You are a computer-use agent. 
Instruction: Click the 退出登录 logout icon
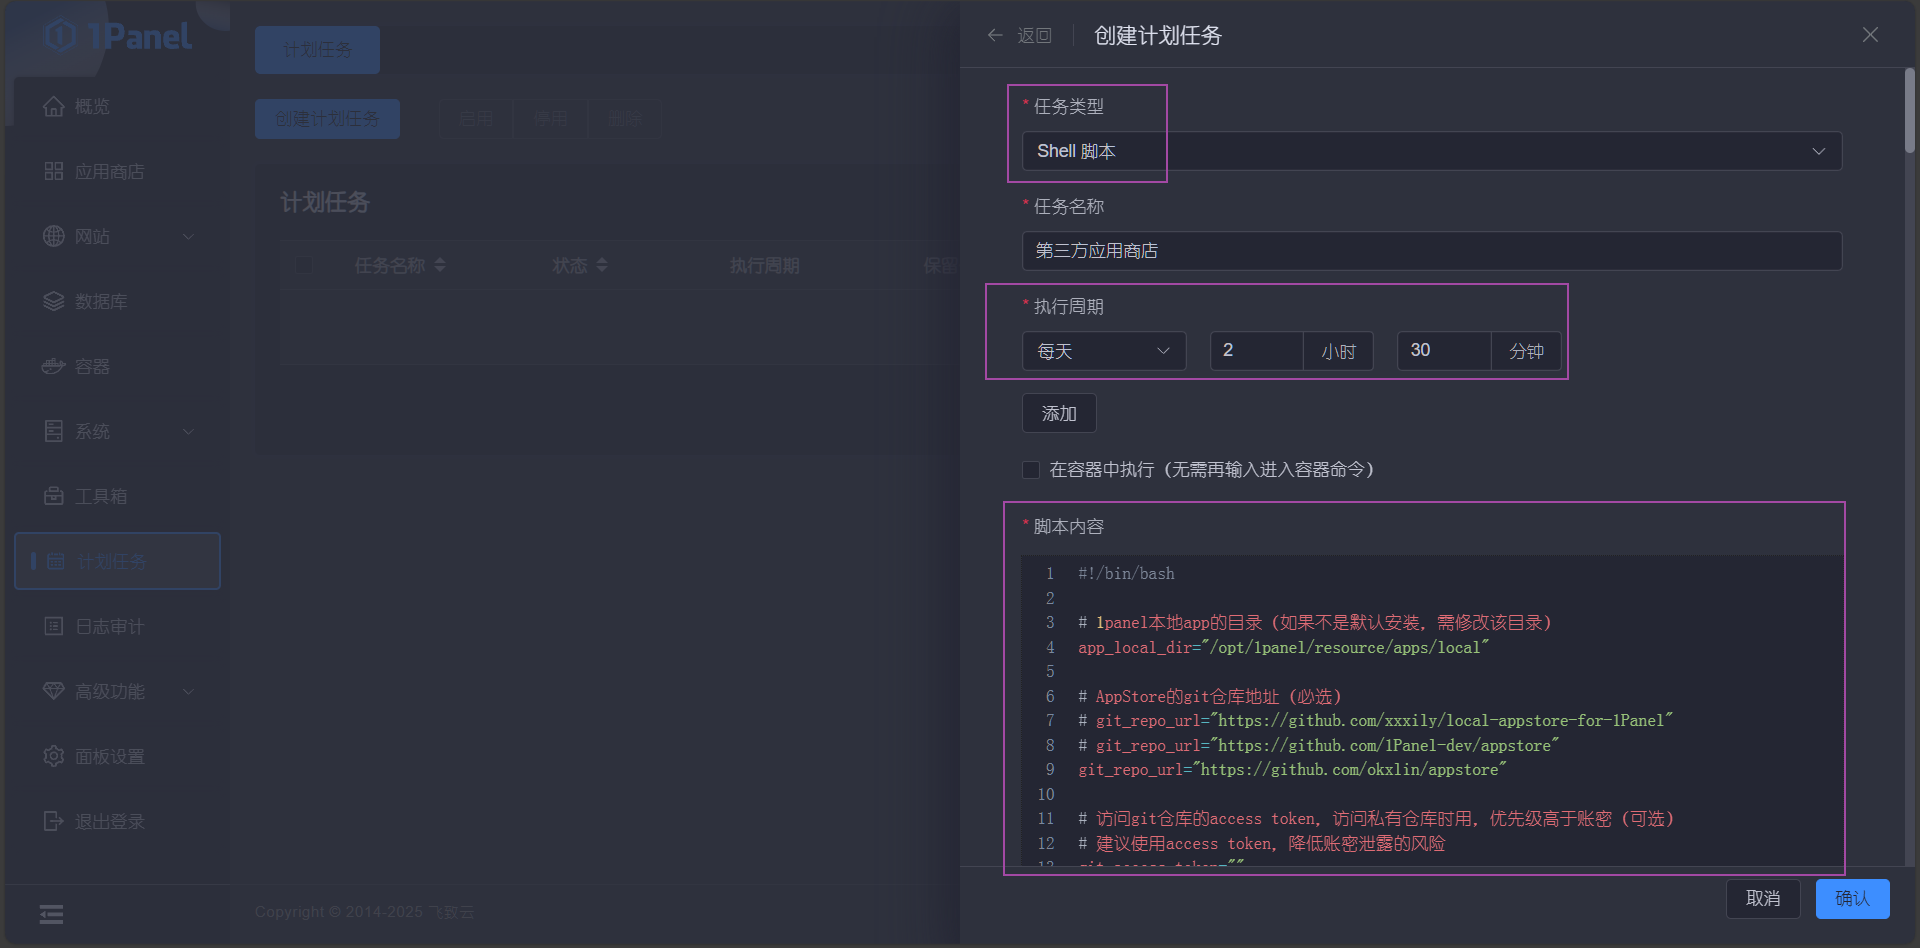click(x=54, y=821)
